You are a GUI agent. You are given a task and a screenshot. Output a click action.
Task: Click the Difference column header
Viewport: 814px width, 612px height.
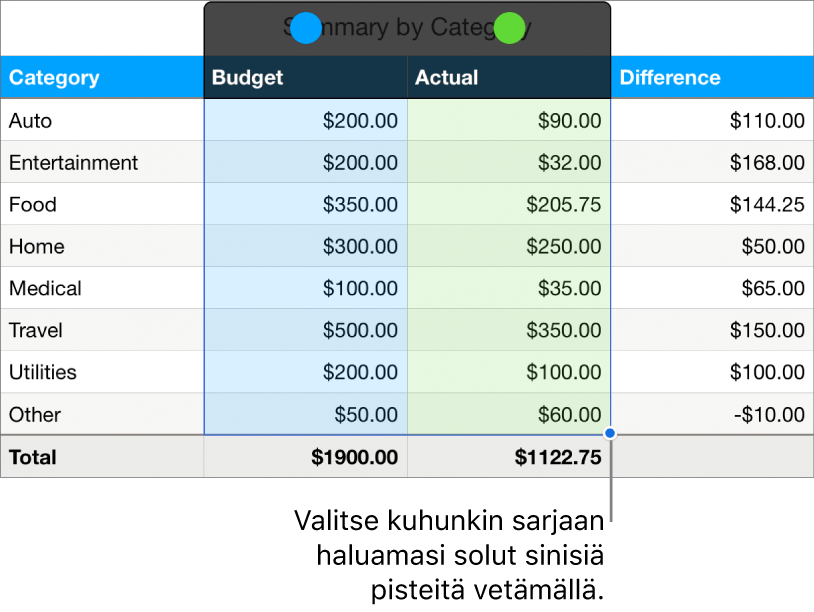670,77
